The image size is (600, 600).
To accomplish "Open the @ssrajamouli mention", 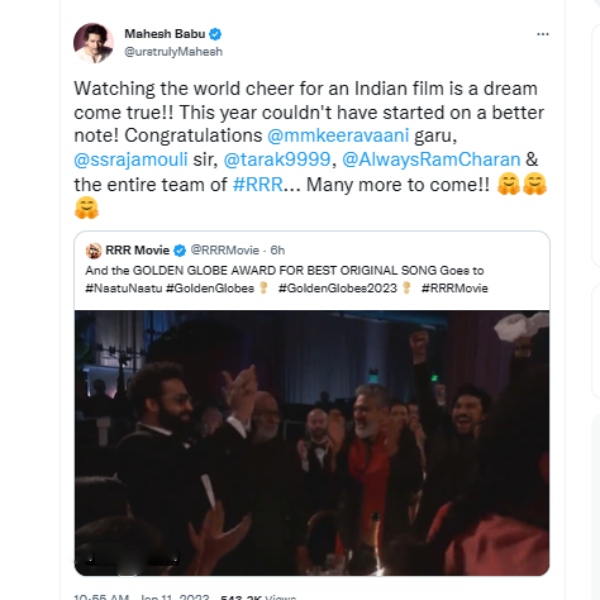I will [130, 159].
